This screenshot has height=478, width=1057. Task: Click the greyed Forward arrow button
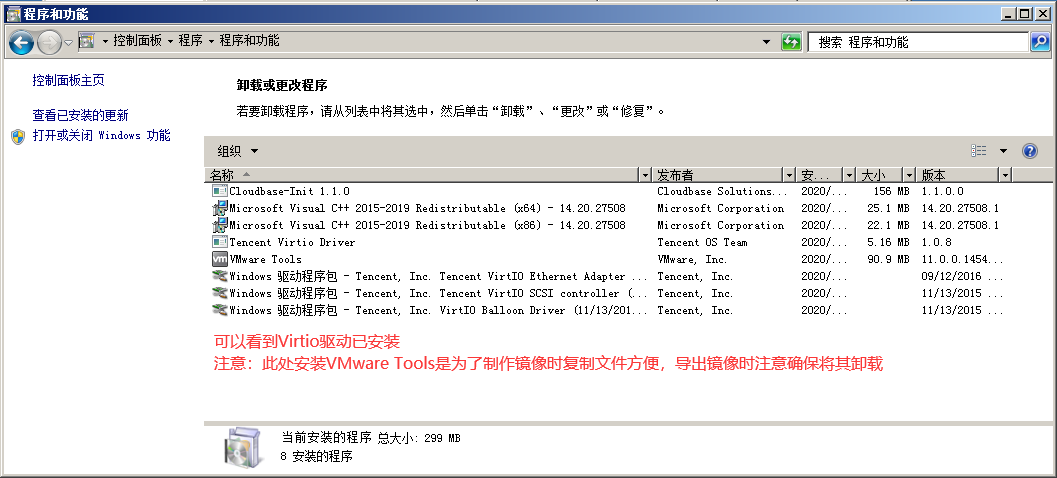click(x=49, y=43)
